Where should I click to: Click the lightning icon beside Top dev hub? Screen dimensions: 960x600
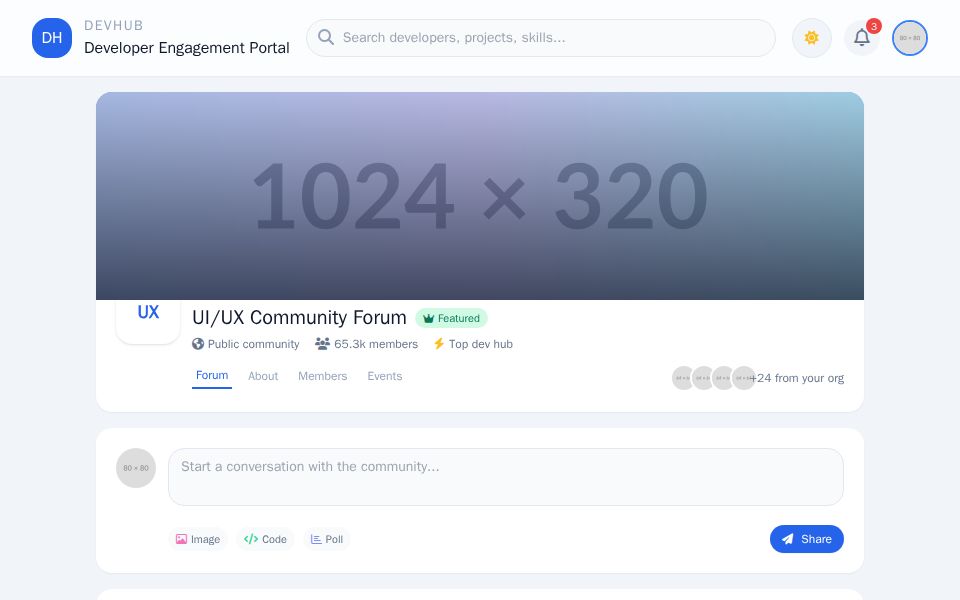(438, 344)
